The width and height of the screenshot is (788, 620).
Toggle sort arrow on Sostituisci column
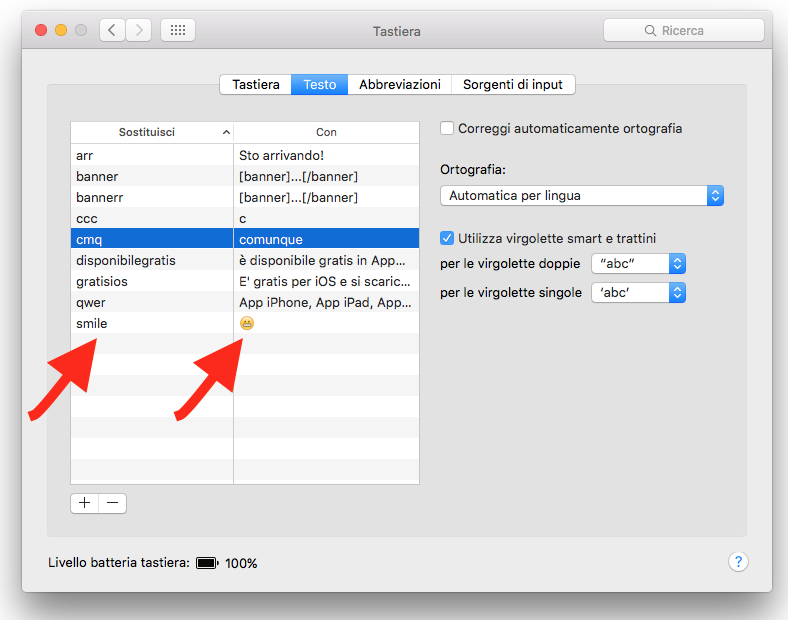click(226, 132)
